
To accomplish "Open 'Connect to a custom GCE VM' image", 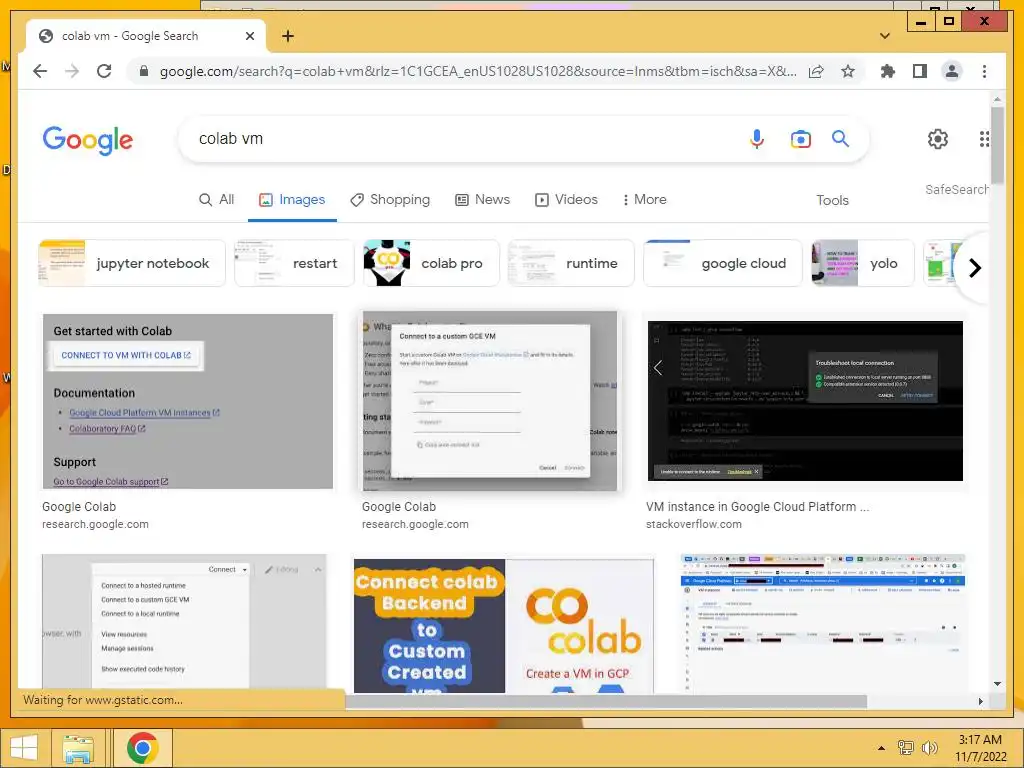I will (490, 401).
